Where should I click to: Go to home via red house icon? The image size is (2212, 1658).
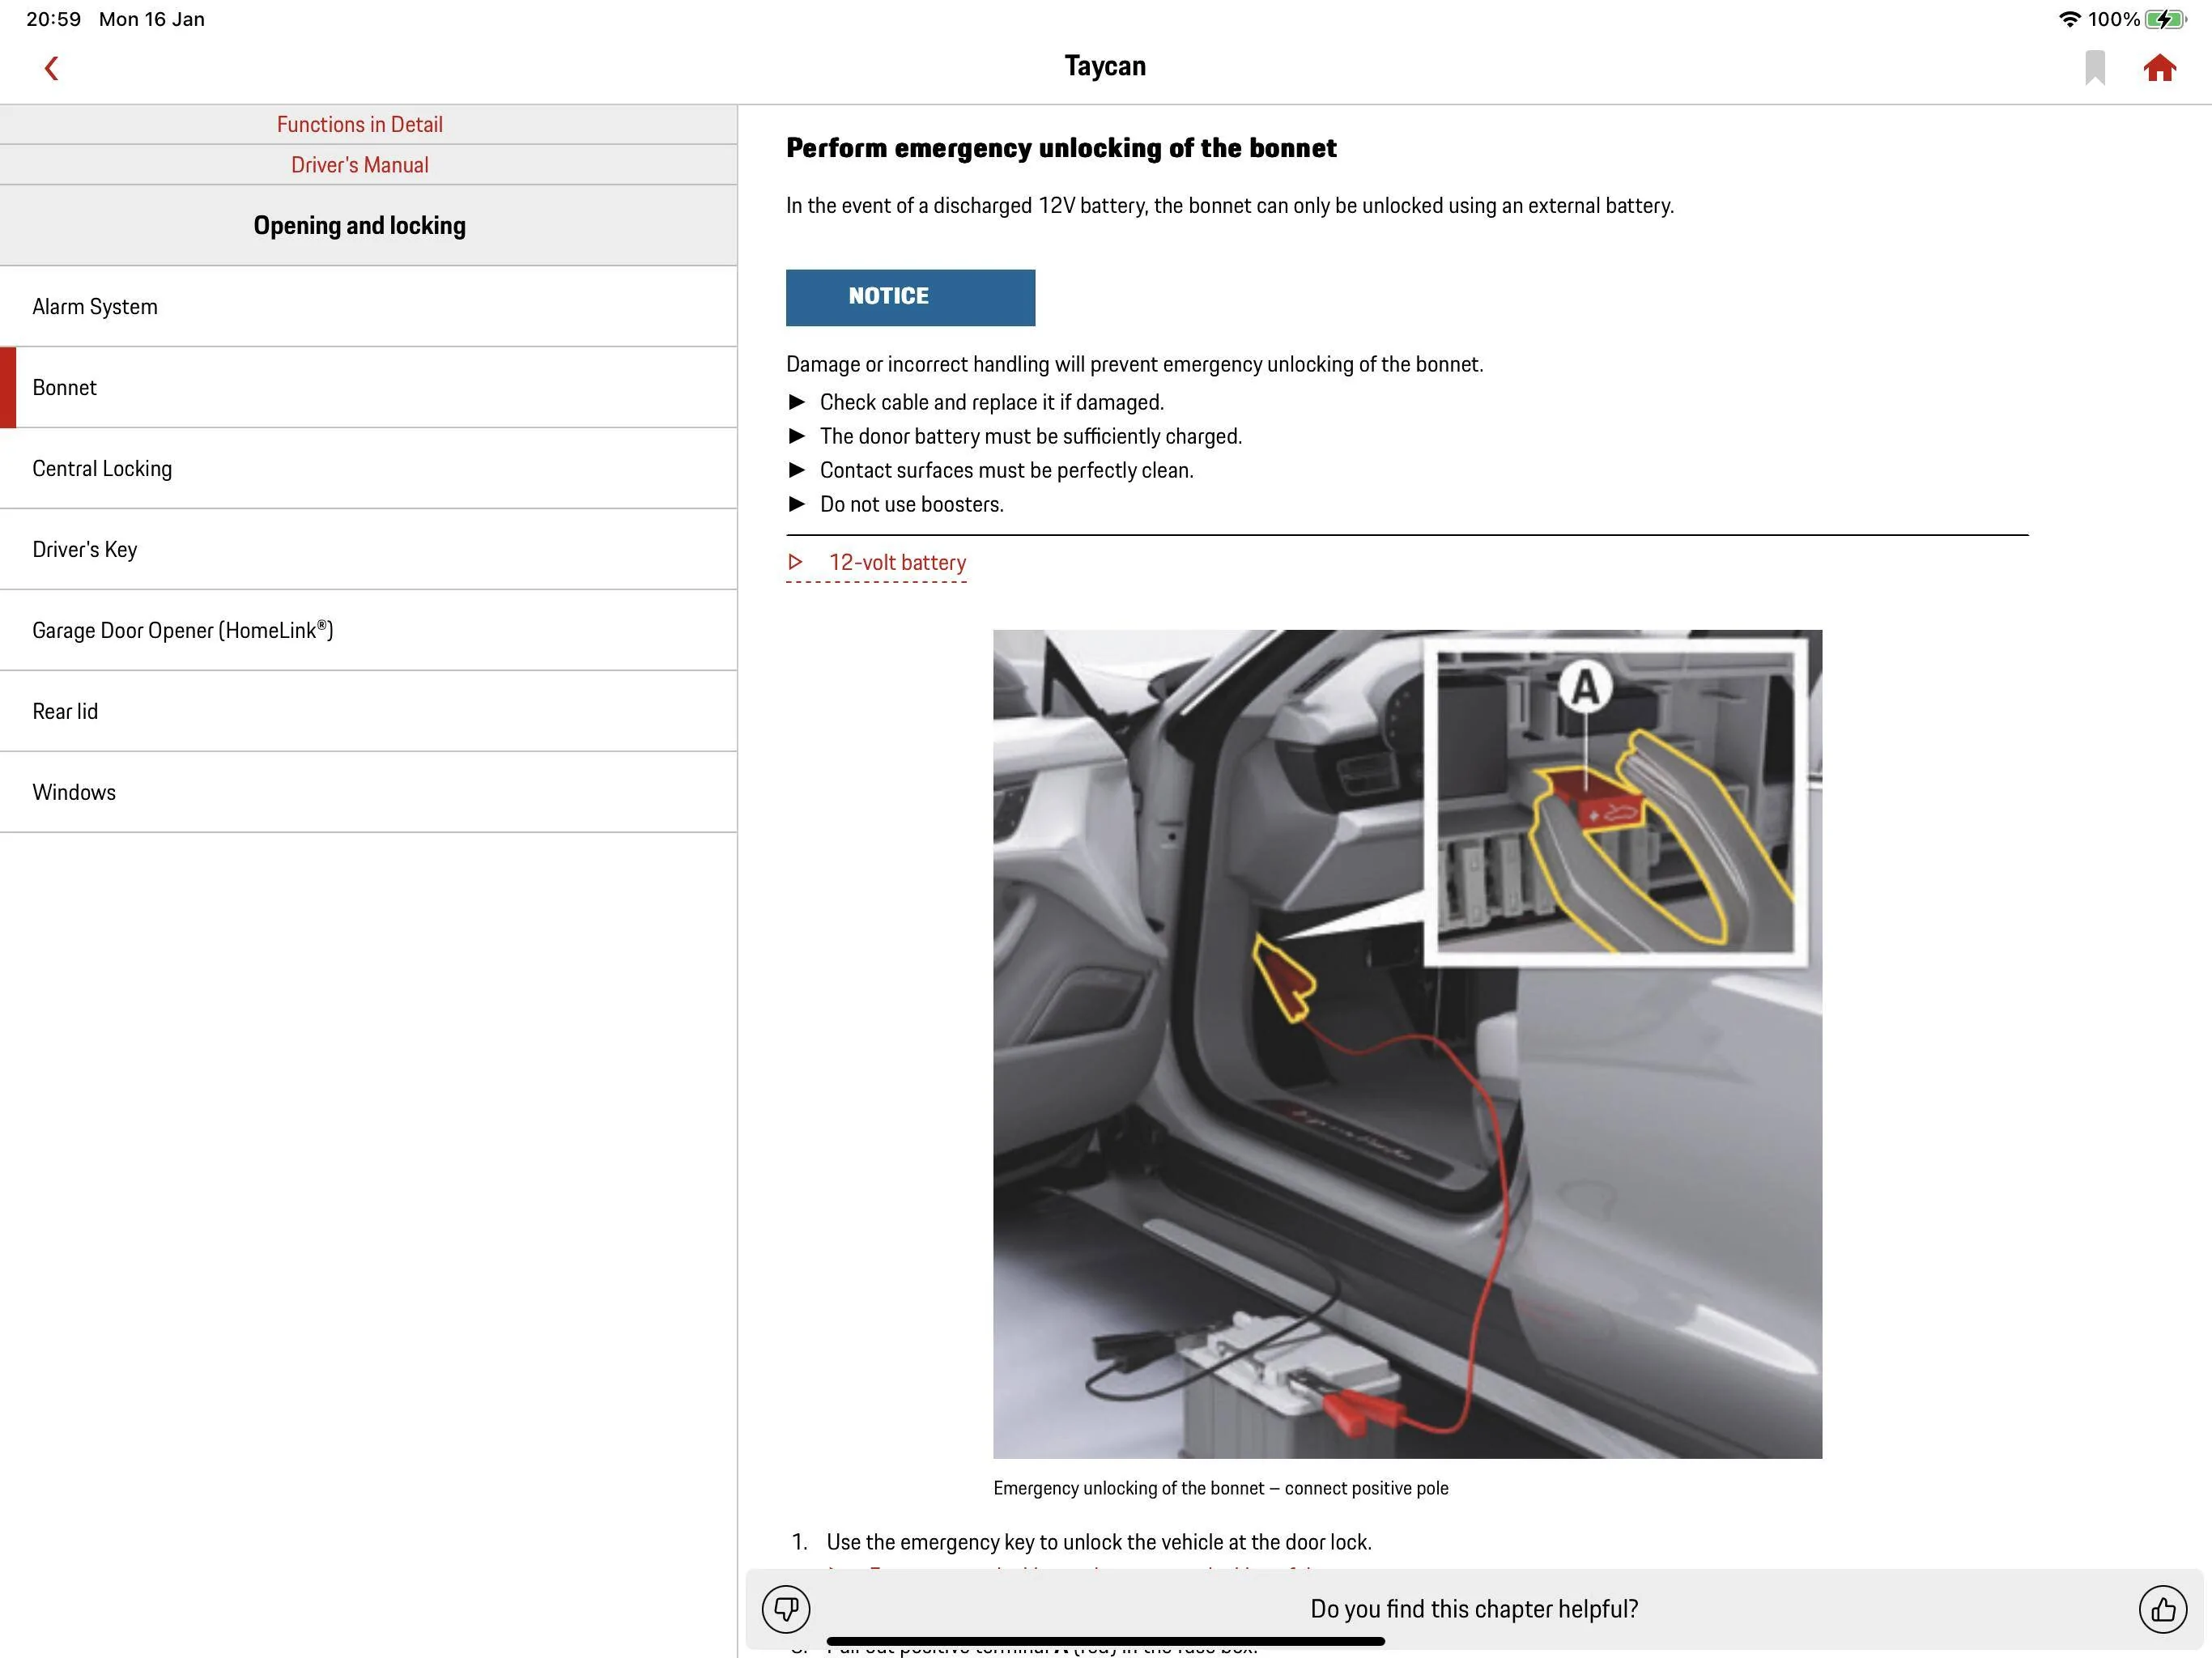tap(2160, 67)
